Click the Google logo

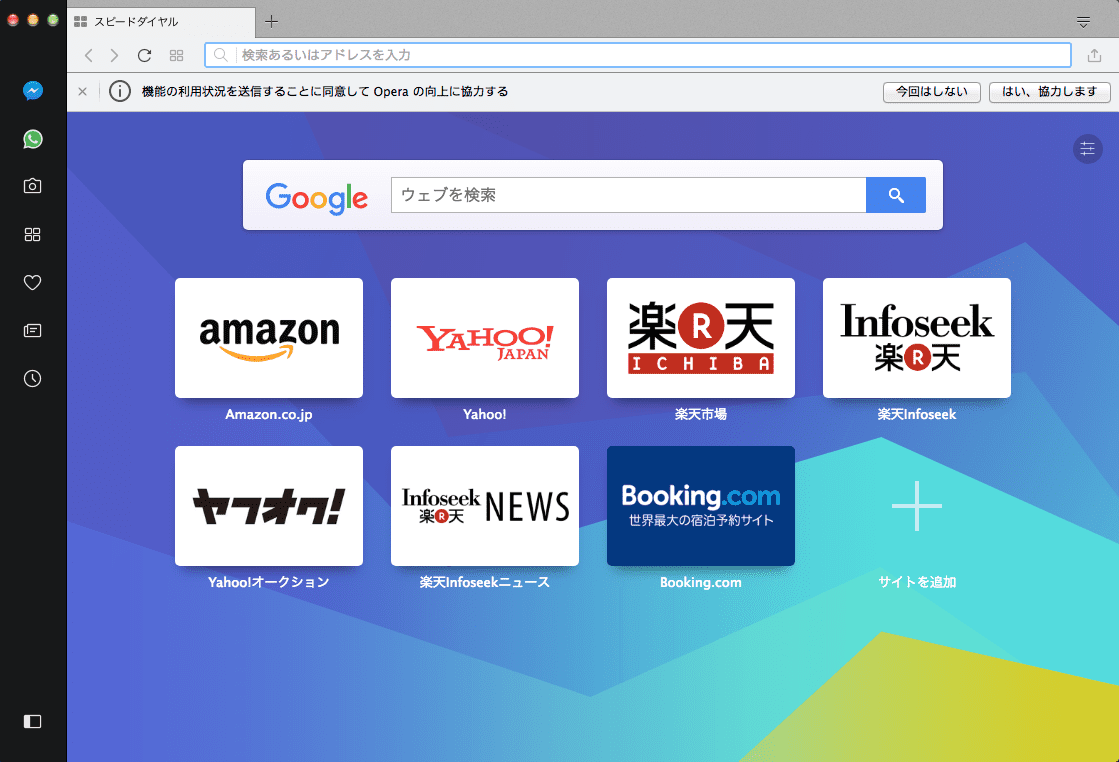pos(317,198)
